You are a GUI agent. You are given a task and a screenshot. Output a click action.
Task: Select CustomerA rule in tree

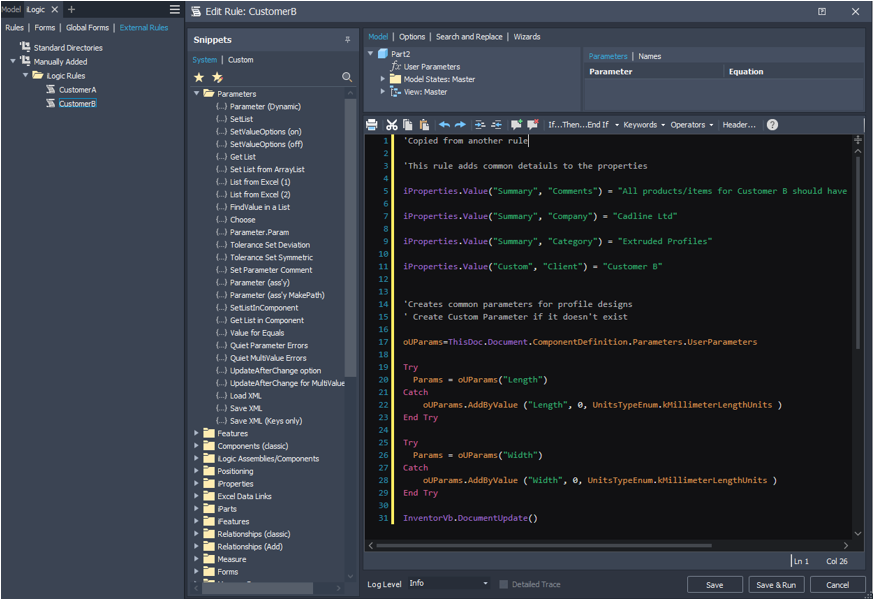coord(77,90)
